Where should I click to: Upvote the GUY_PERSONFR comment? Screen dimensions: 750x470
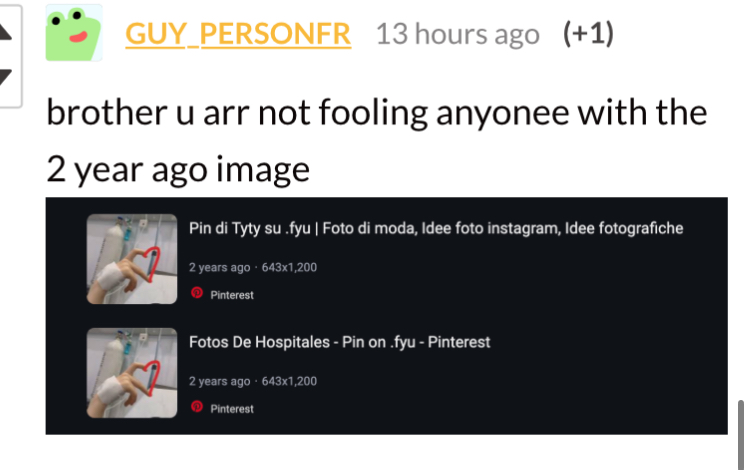tap(5, 31)
